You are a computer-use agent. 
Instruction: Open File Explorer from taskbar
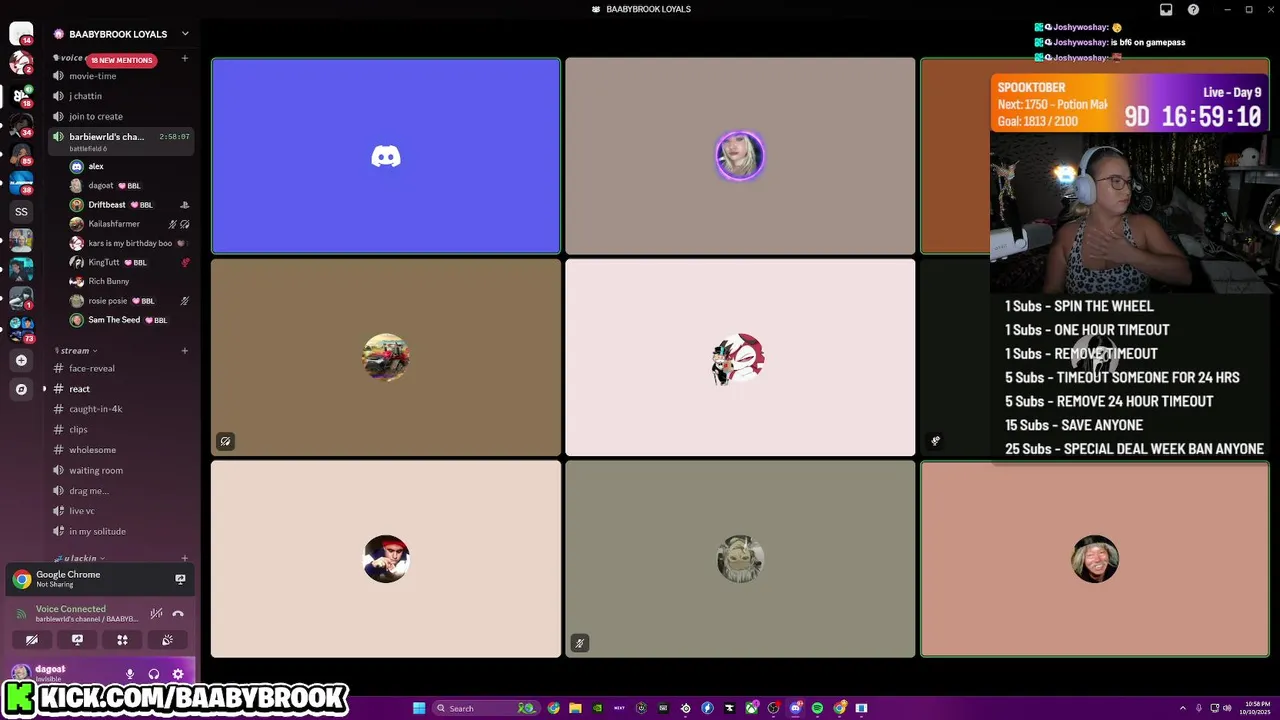(x=575, y=708)
